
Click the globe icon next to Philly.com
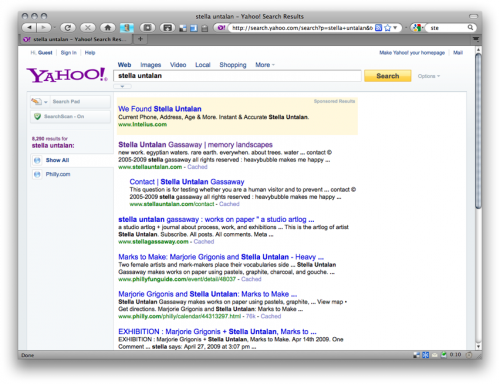[37, 174]
